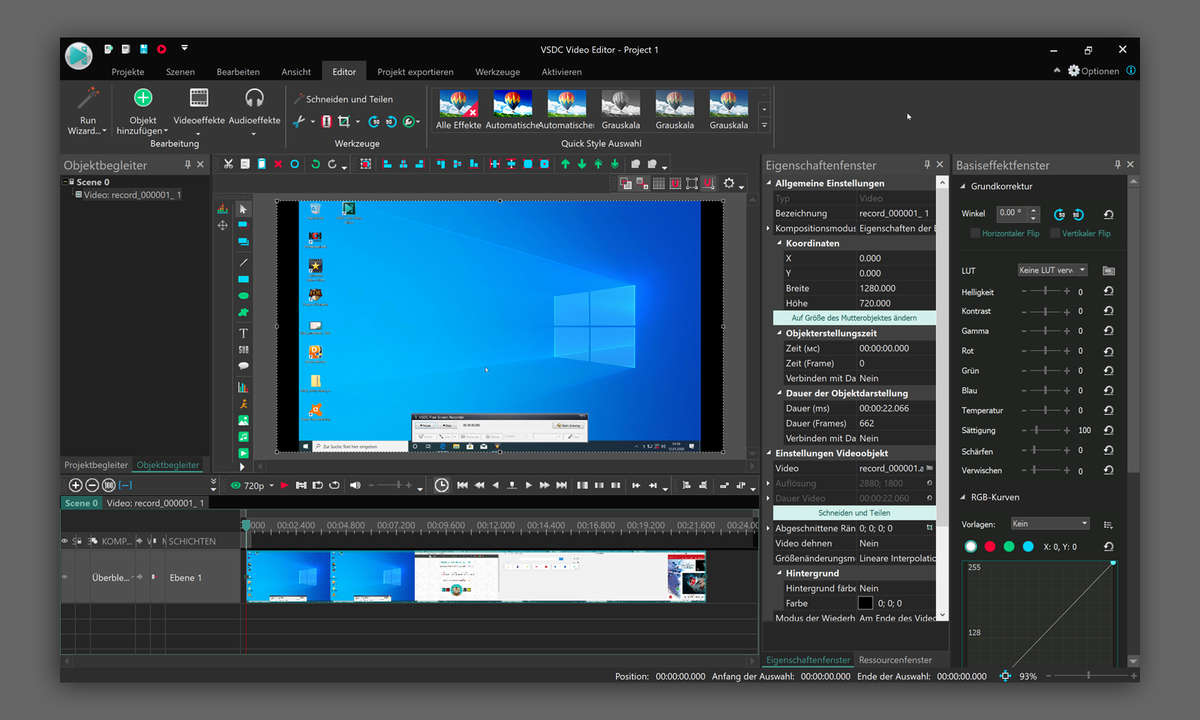Image resolution: width=1200 pixels, height=720 pixels.
Task: Select the white RGB curve channel
Action: click(970, 547)
